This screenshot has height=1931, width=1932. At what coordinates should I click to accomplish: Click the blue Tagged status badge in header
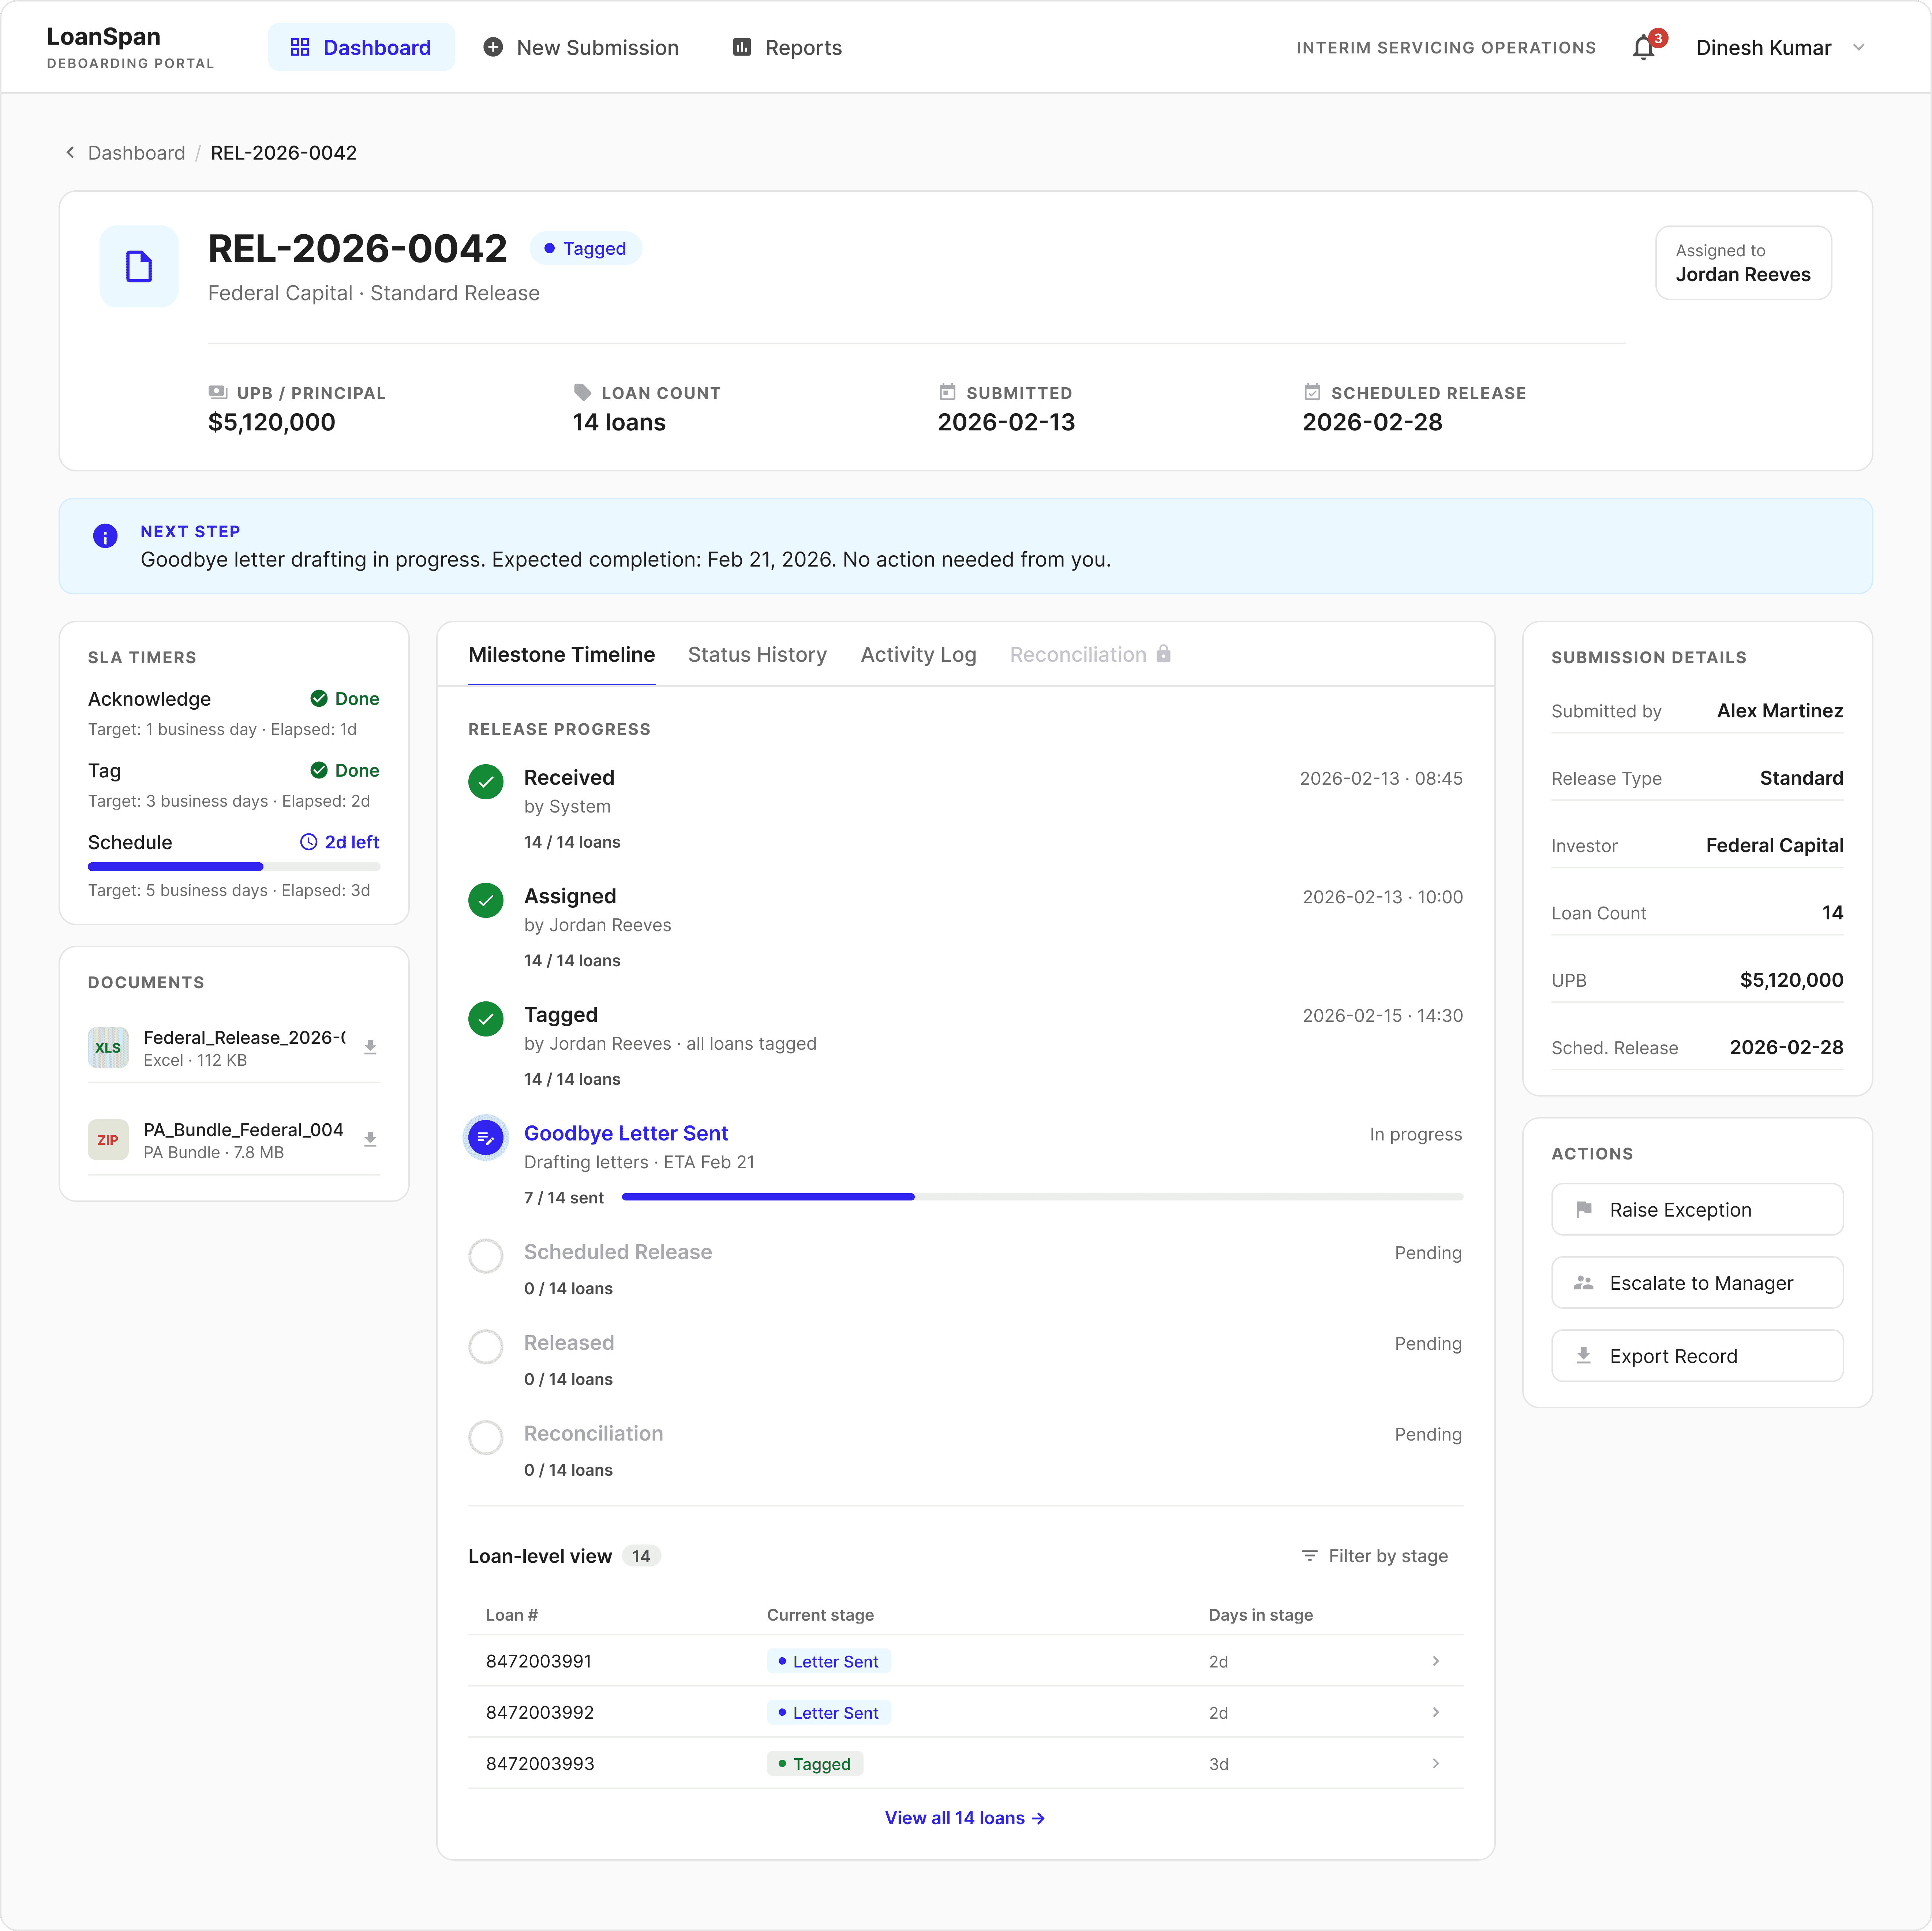point(585,248)
